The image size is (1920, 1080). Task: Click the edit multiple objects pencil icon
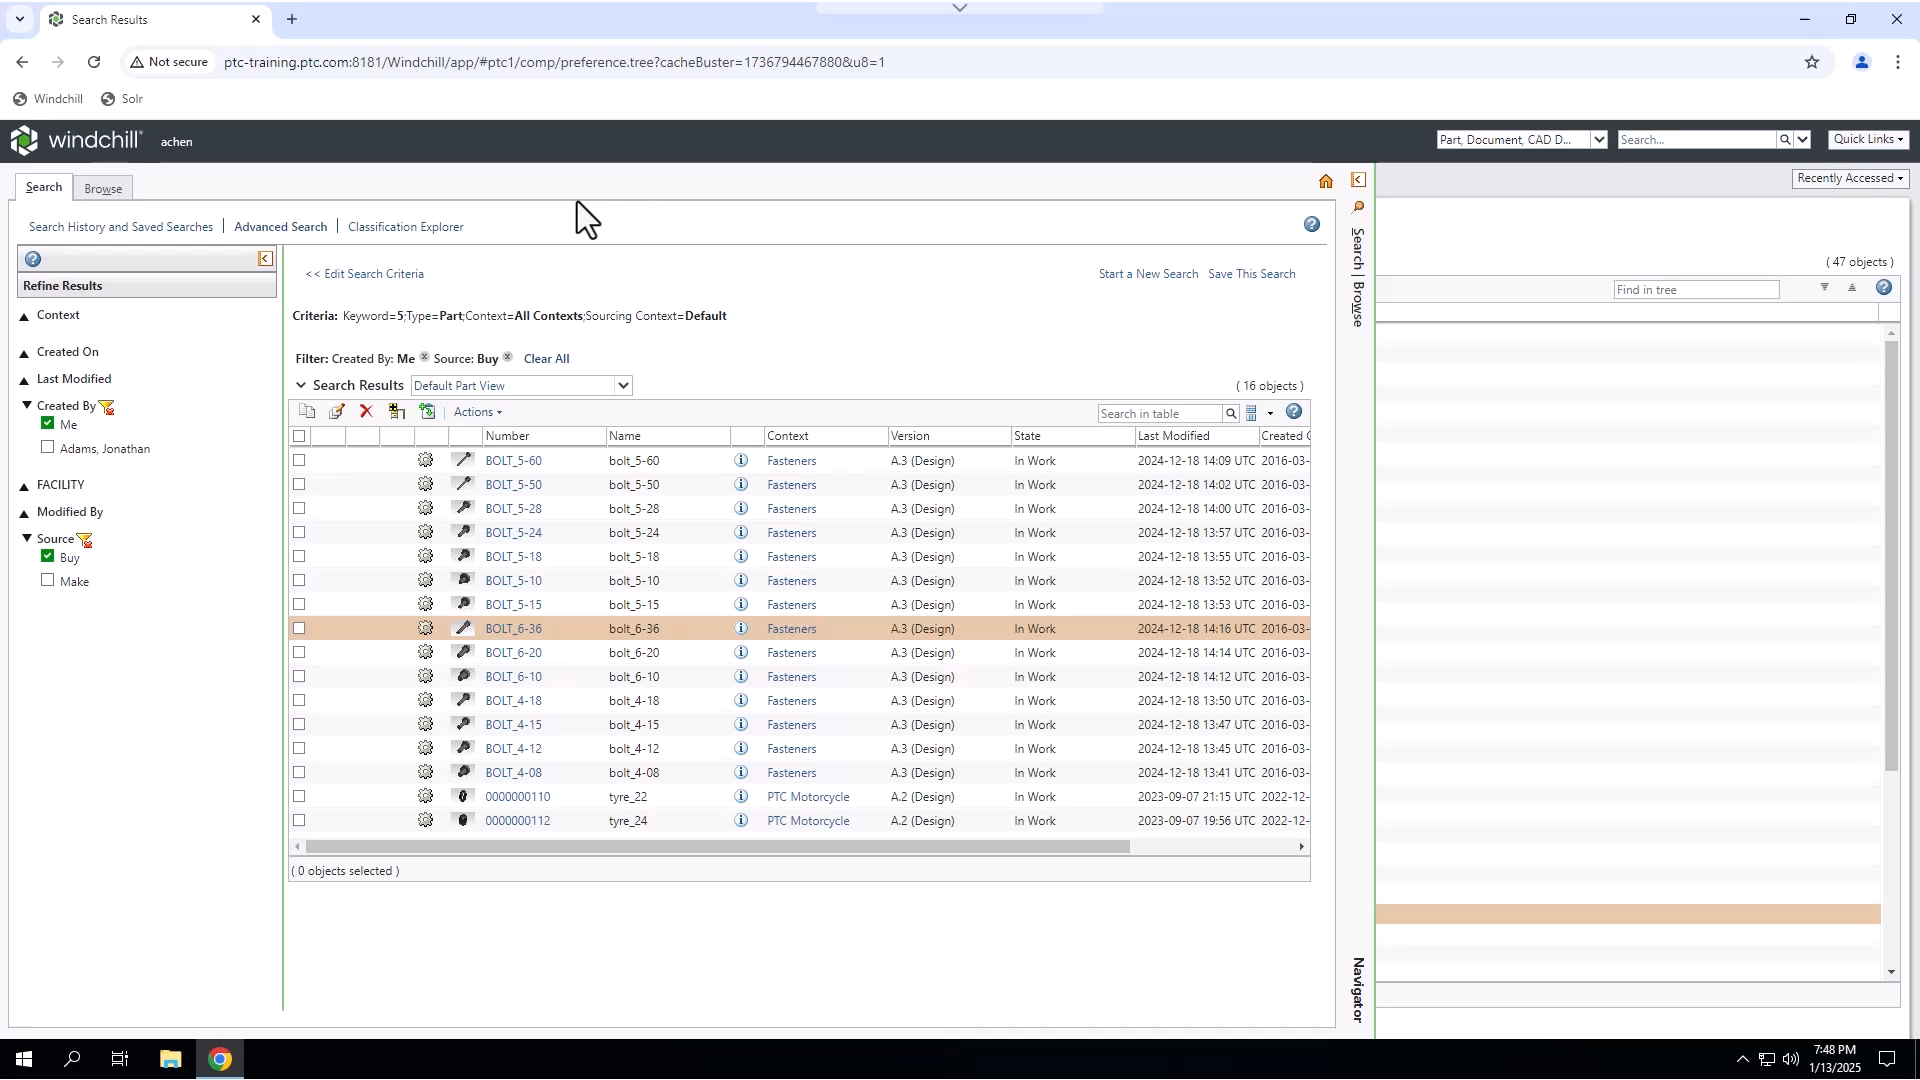tap(337, 412)
